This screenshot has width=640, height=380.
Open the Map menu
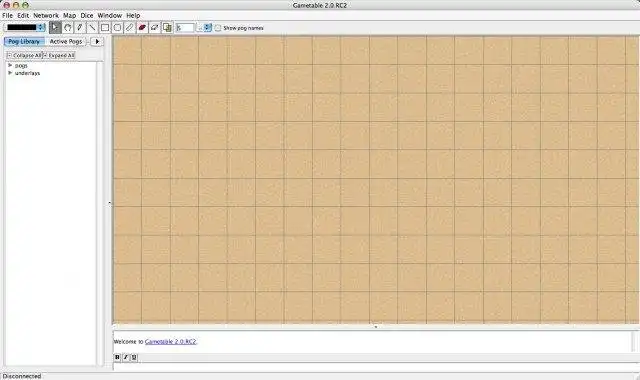click(x=69, y=16)
